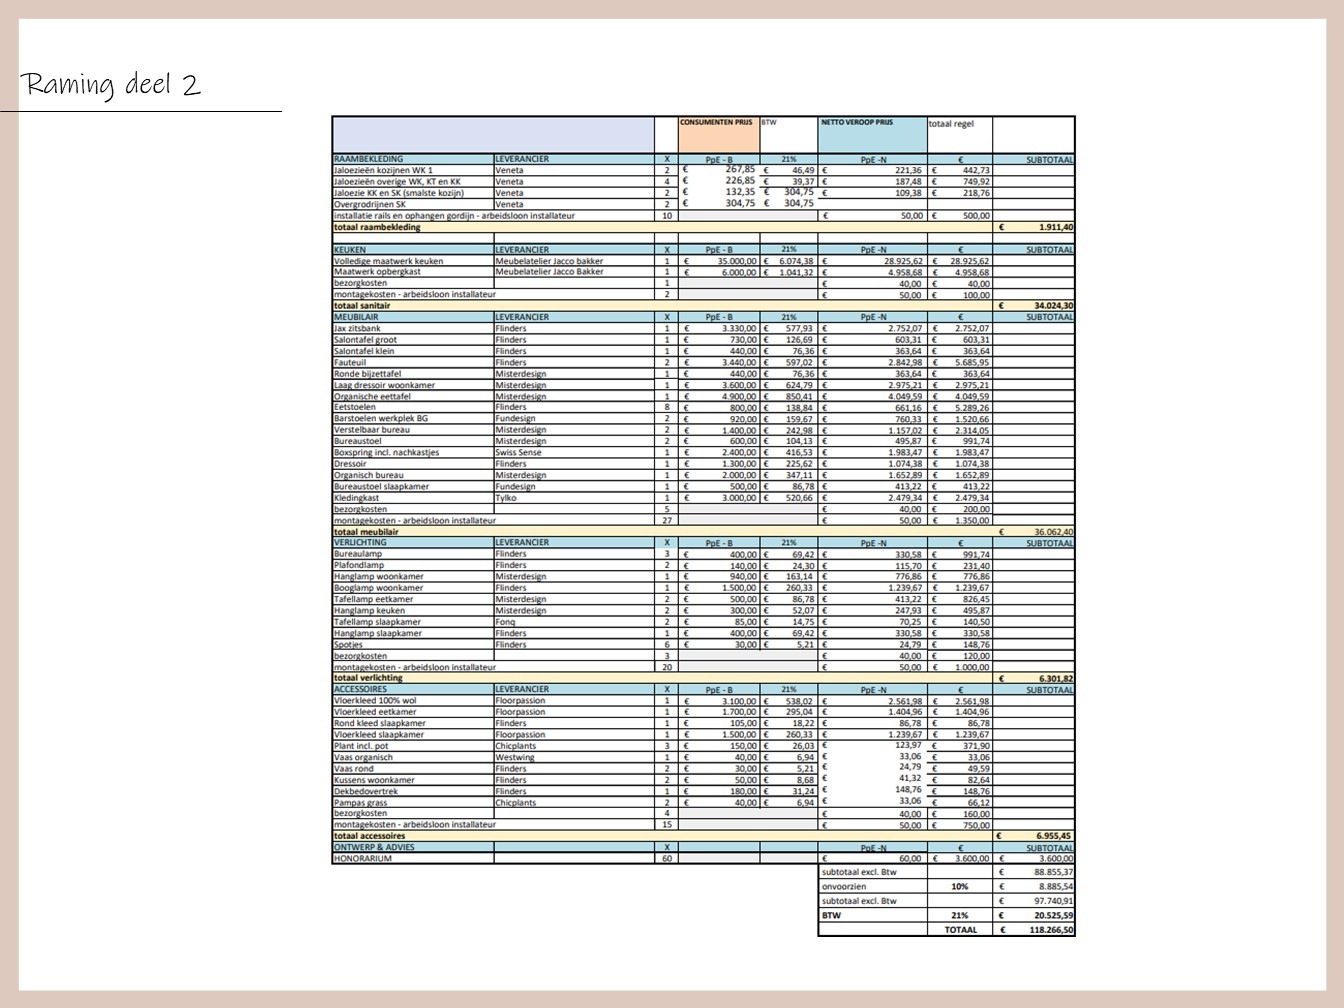Select the VERLICHTING section header
The image size is (1344, 1008).
pos(413,543)
